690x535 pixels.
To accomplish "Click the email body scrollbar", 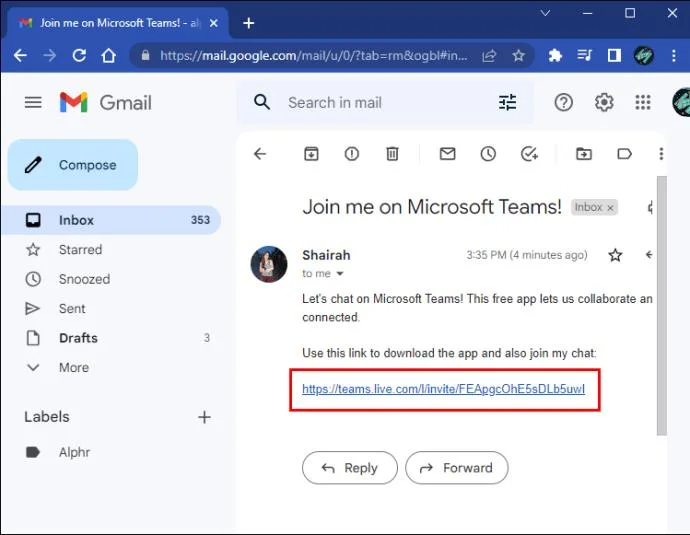I will coord(661,306).
